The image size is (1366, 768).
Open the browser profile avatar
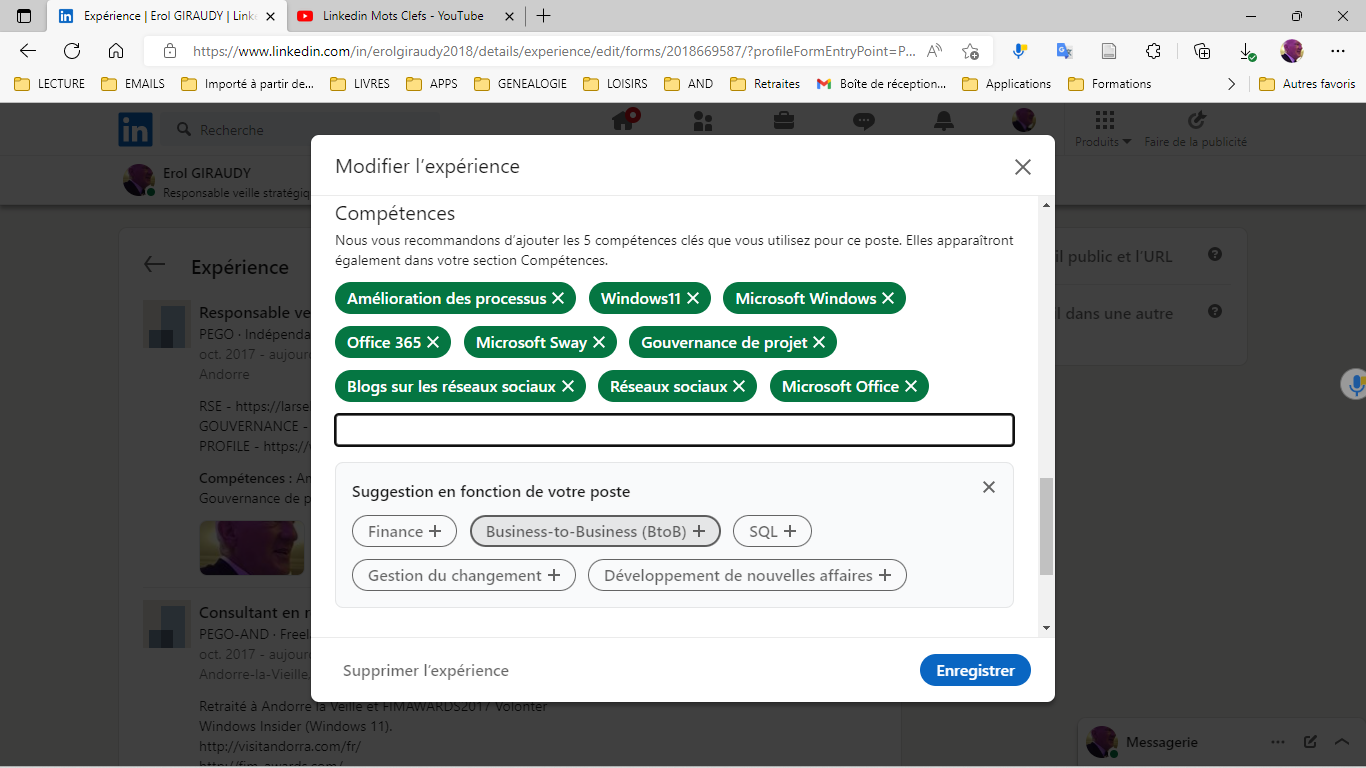(x=1292, y=51)
